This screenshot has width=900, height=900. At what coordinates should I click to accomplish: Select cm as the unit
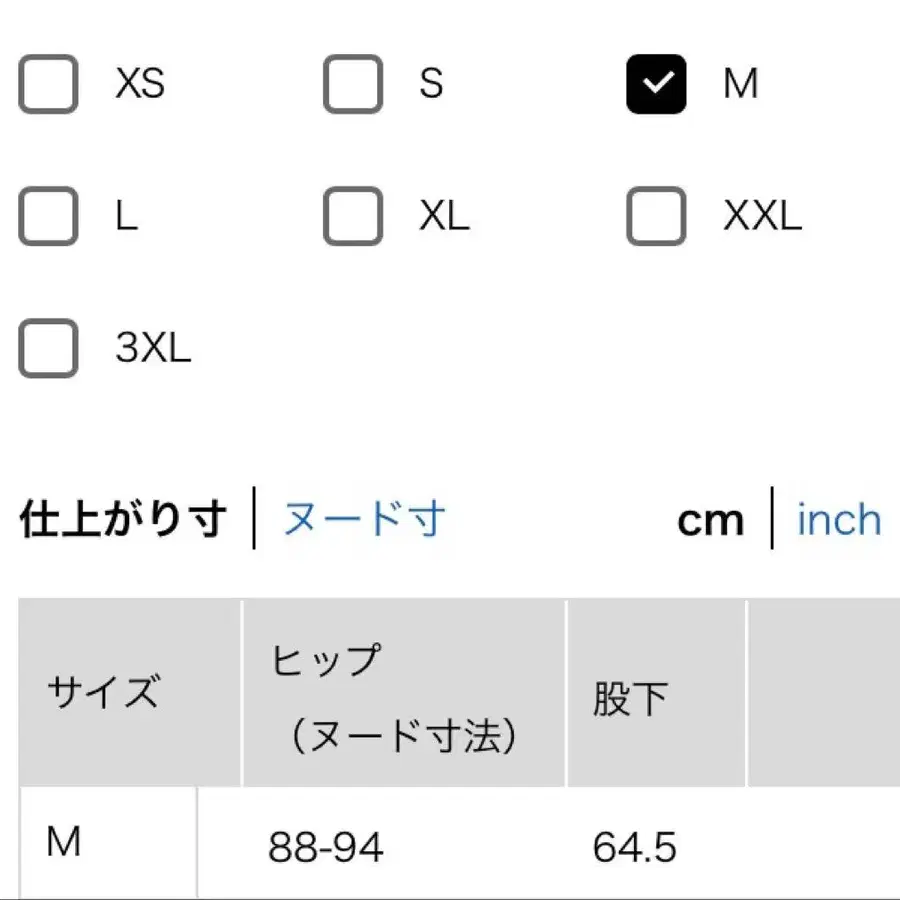coord(710,518)
